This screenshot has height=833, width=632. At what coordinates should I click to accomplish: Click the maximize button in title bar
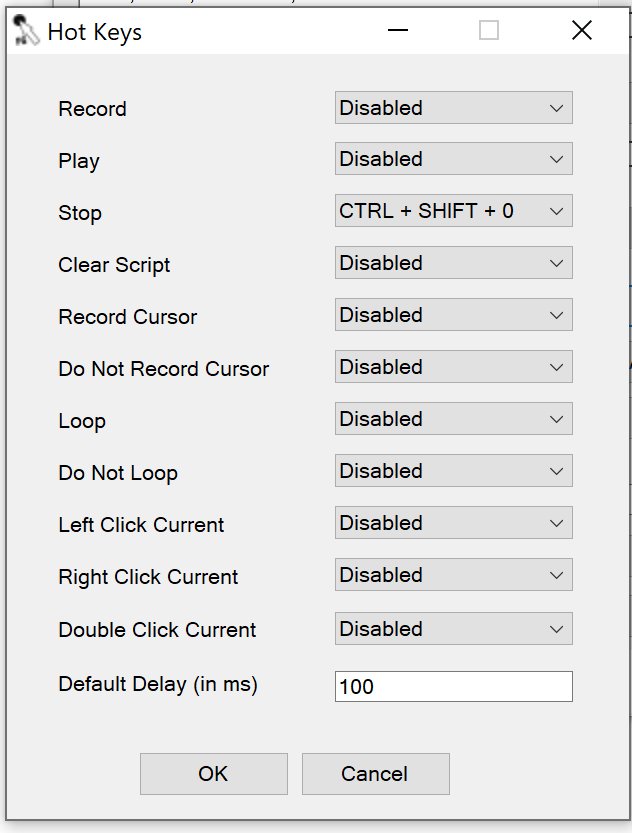tap(489, 31)
